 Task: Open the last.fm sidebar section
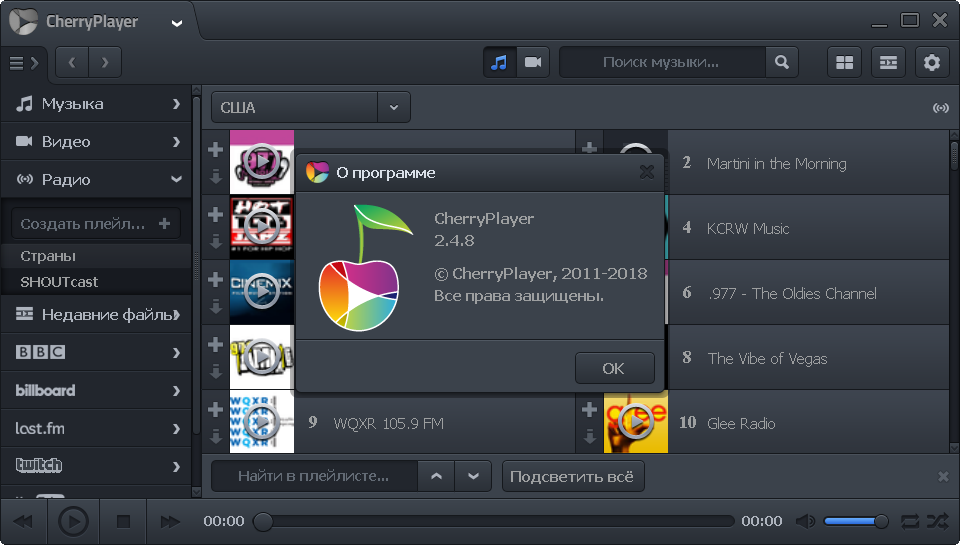97,429
